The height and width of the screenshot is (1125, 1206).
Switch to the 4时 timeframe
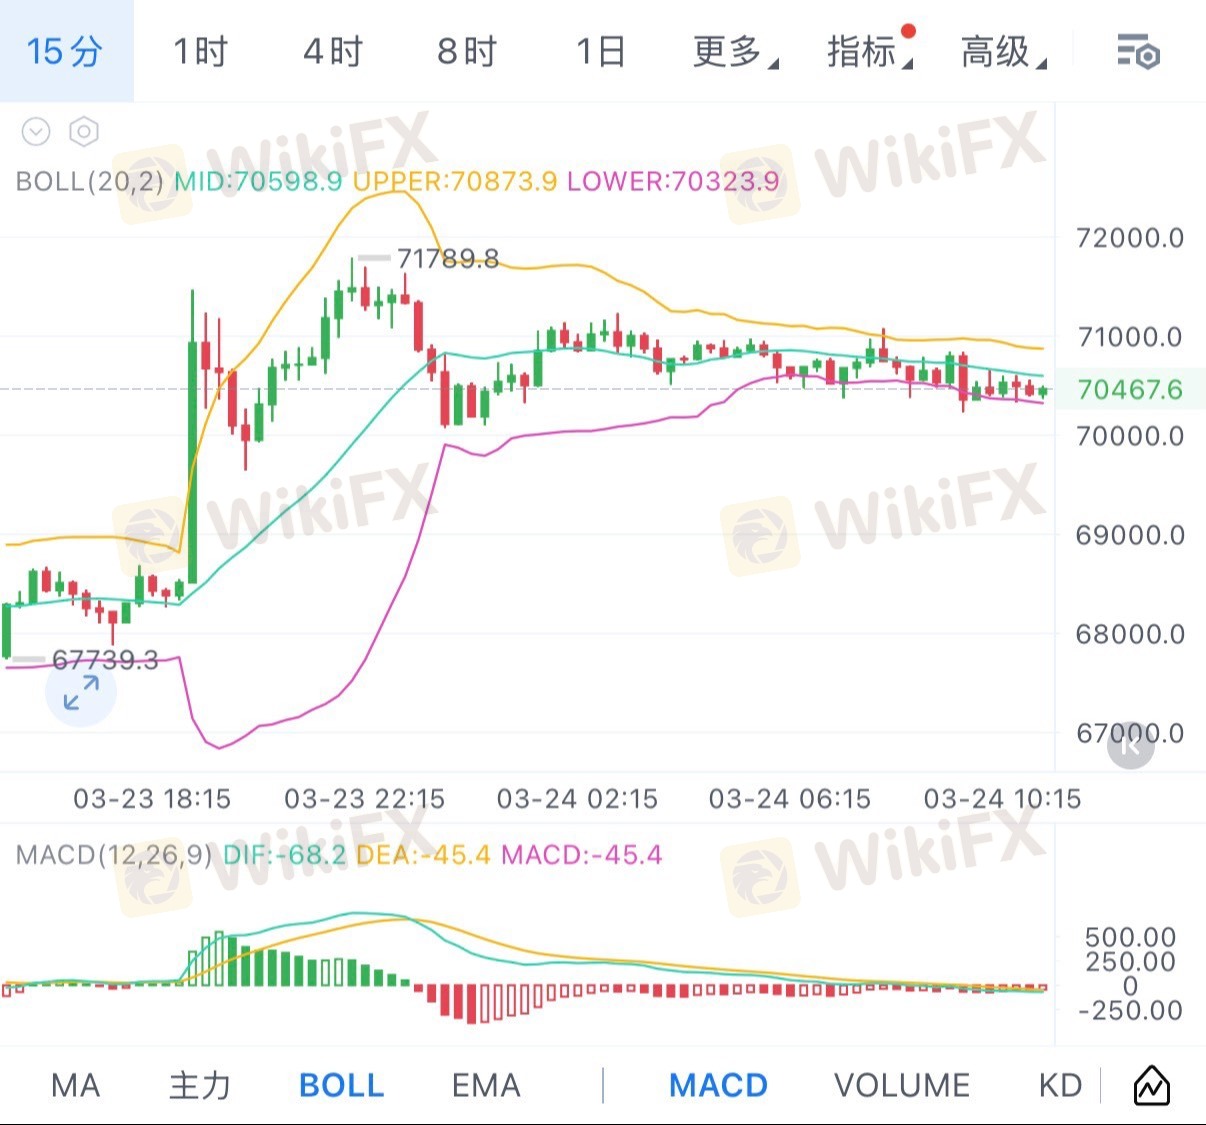[333, 51]
